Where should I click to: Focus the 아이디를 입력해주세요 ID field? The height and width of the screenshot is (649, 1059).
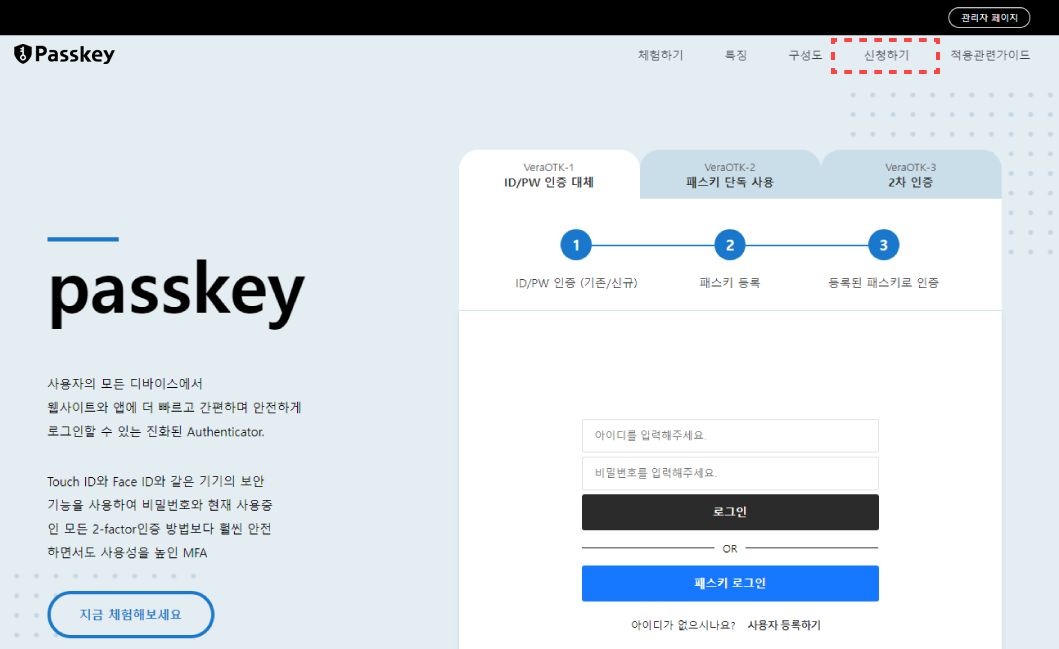click(730, 436)
